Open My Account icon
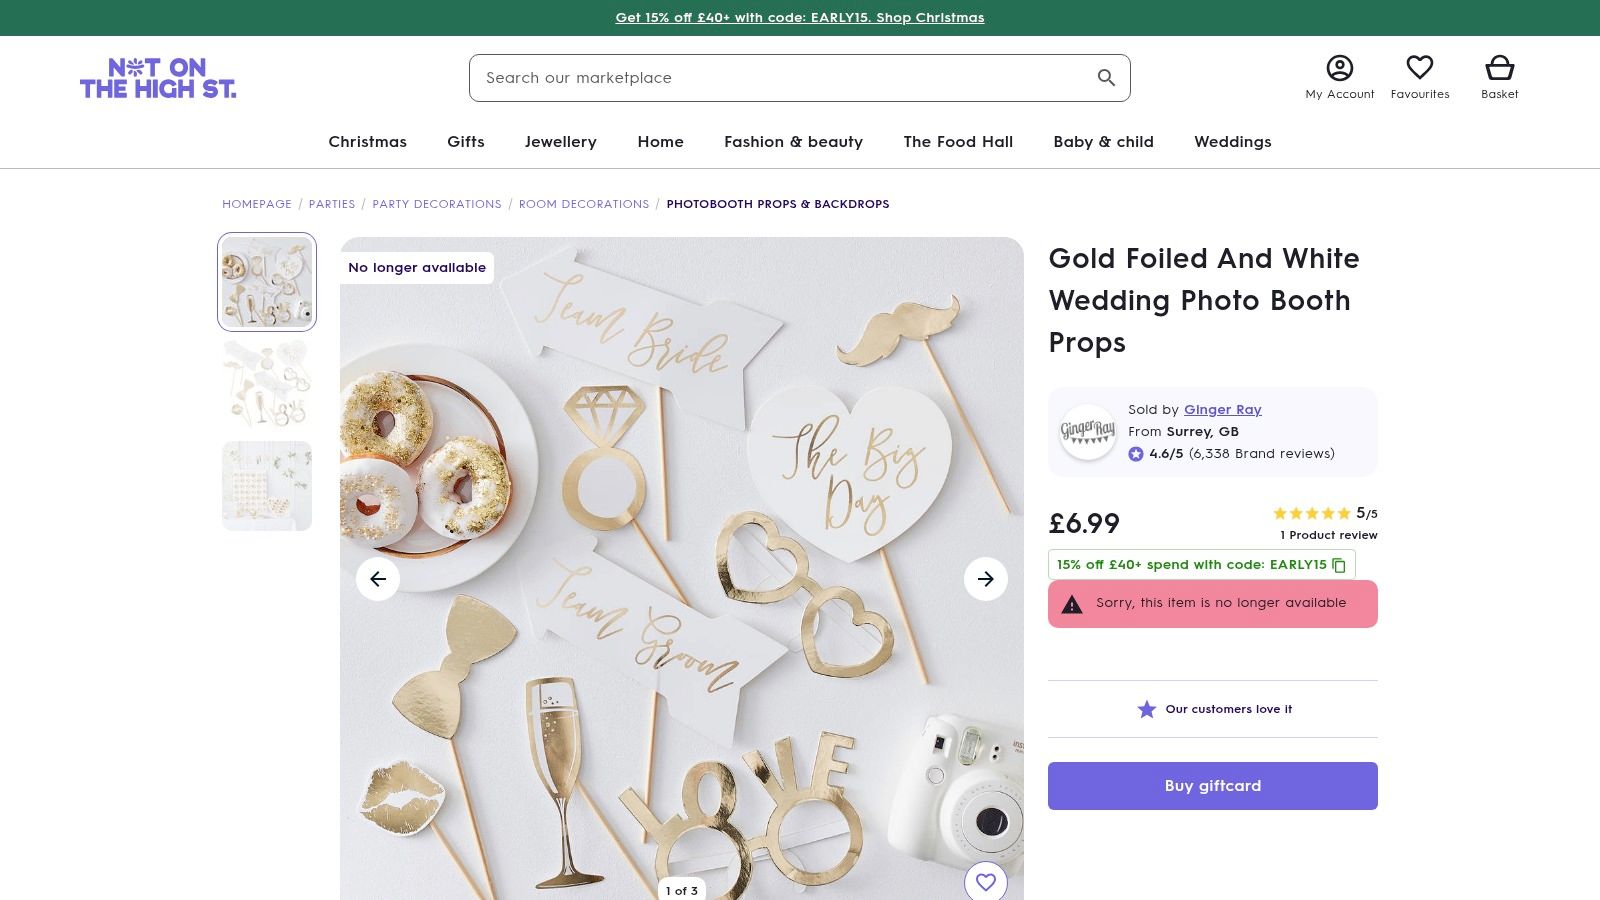The width and height of the screenshot is (1600, 900). (1339, 68)
